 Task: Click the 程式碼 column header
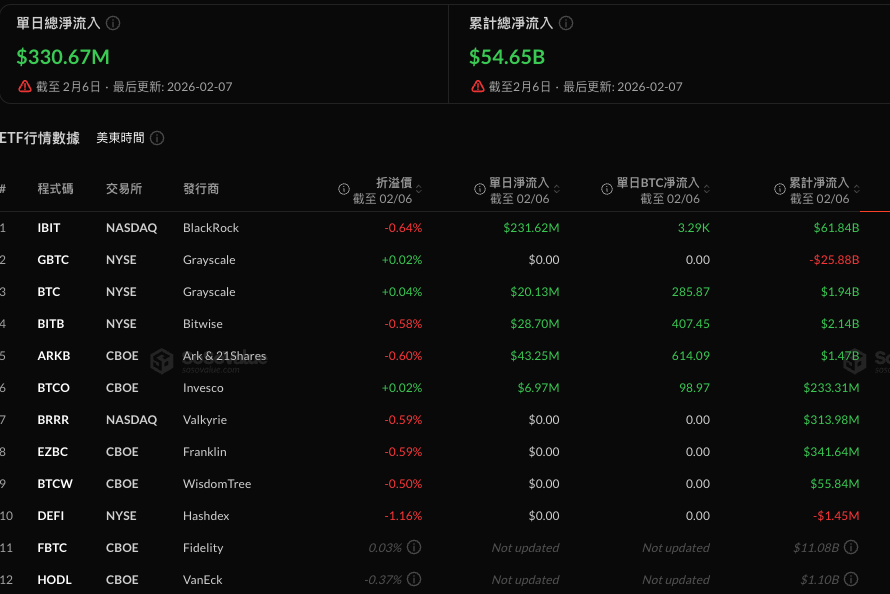point(55,188)
